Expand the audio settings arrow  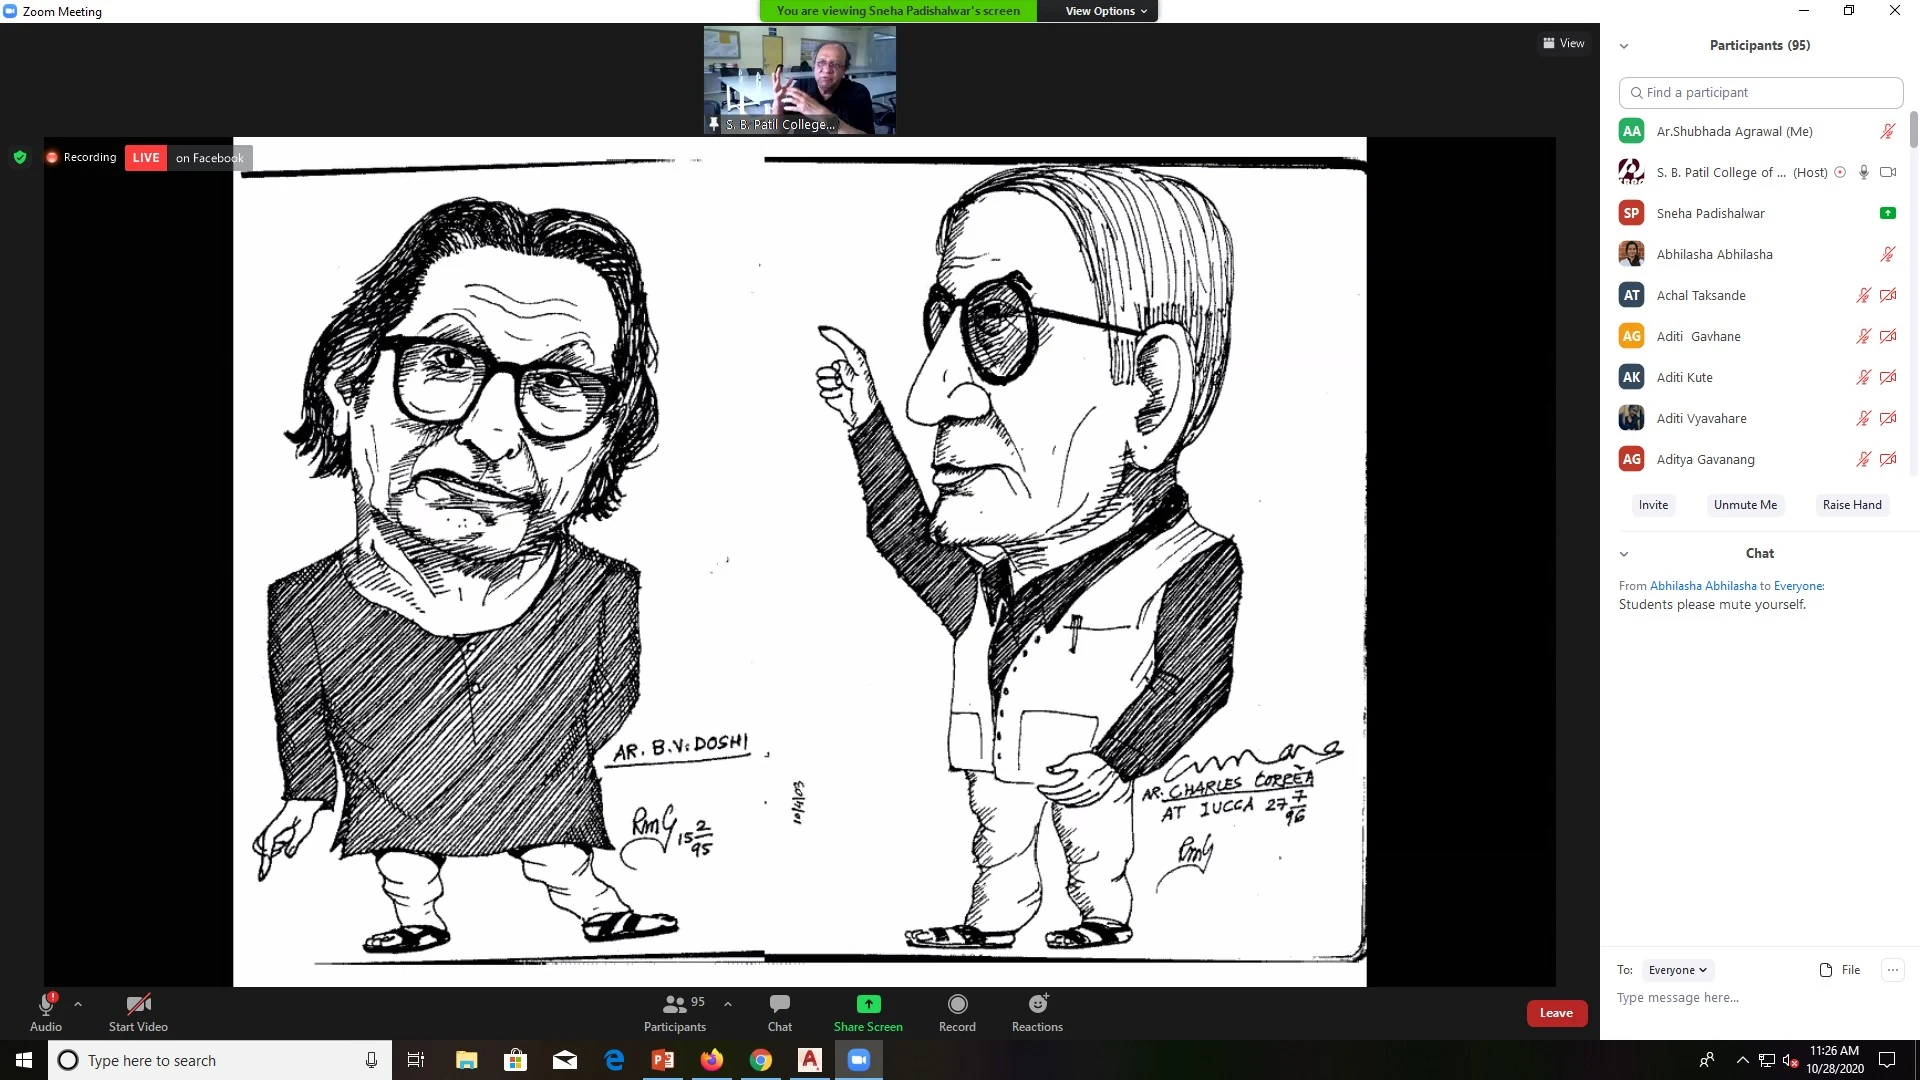click(78, 1004)
